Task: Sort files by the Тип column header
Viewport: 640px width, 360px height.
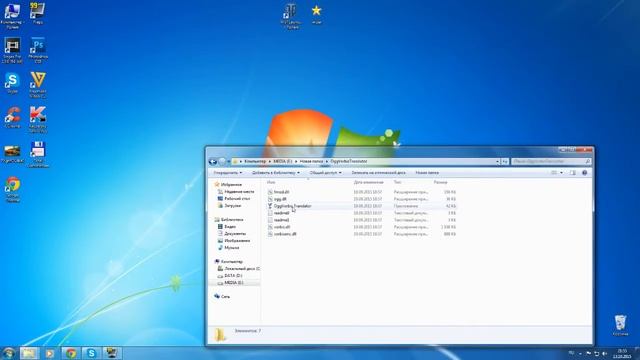Action: (397, 182)
